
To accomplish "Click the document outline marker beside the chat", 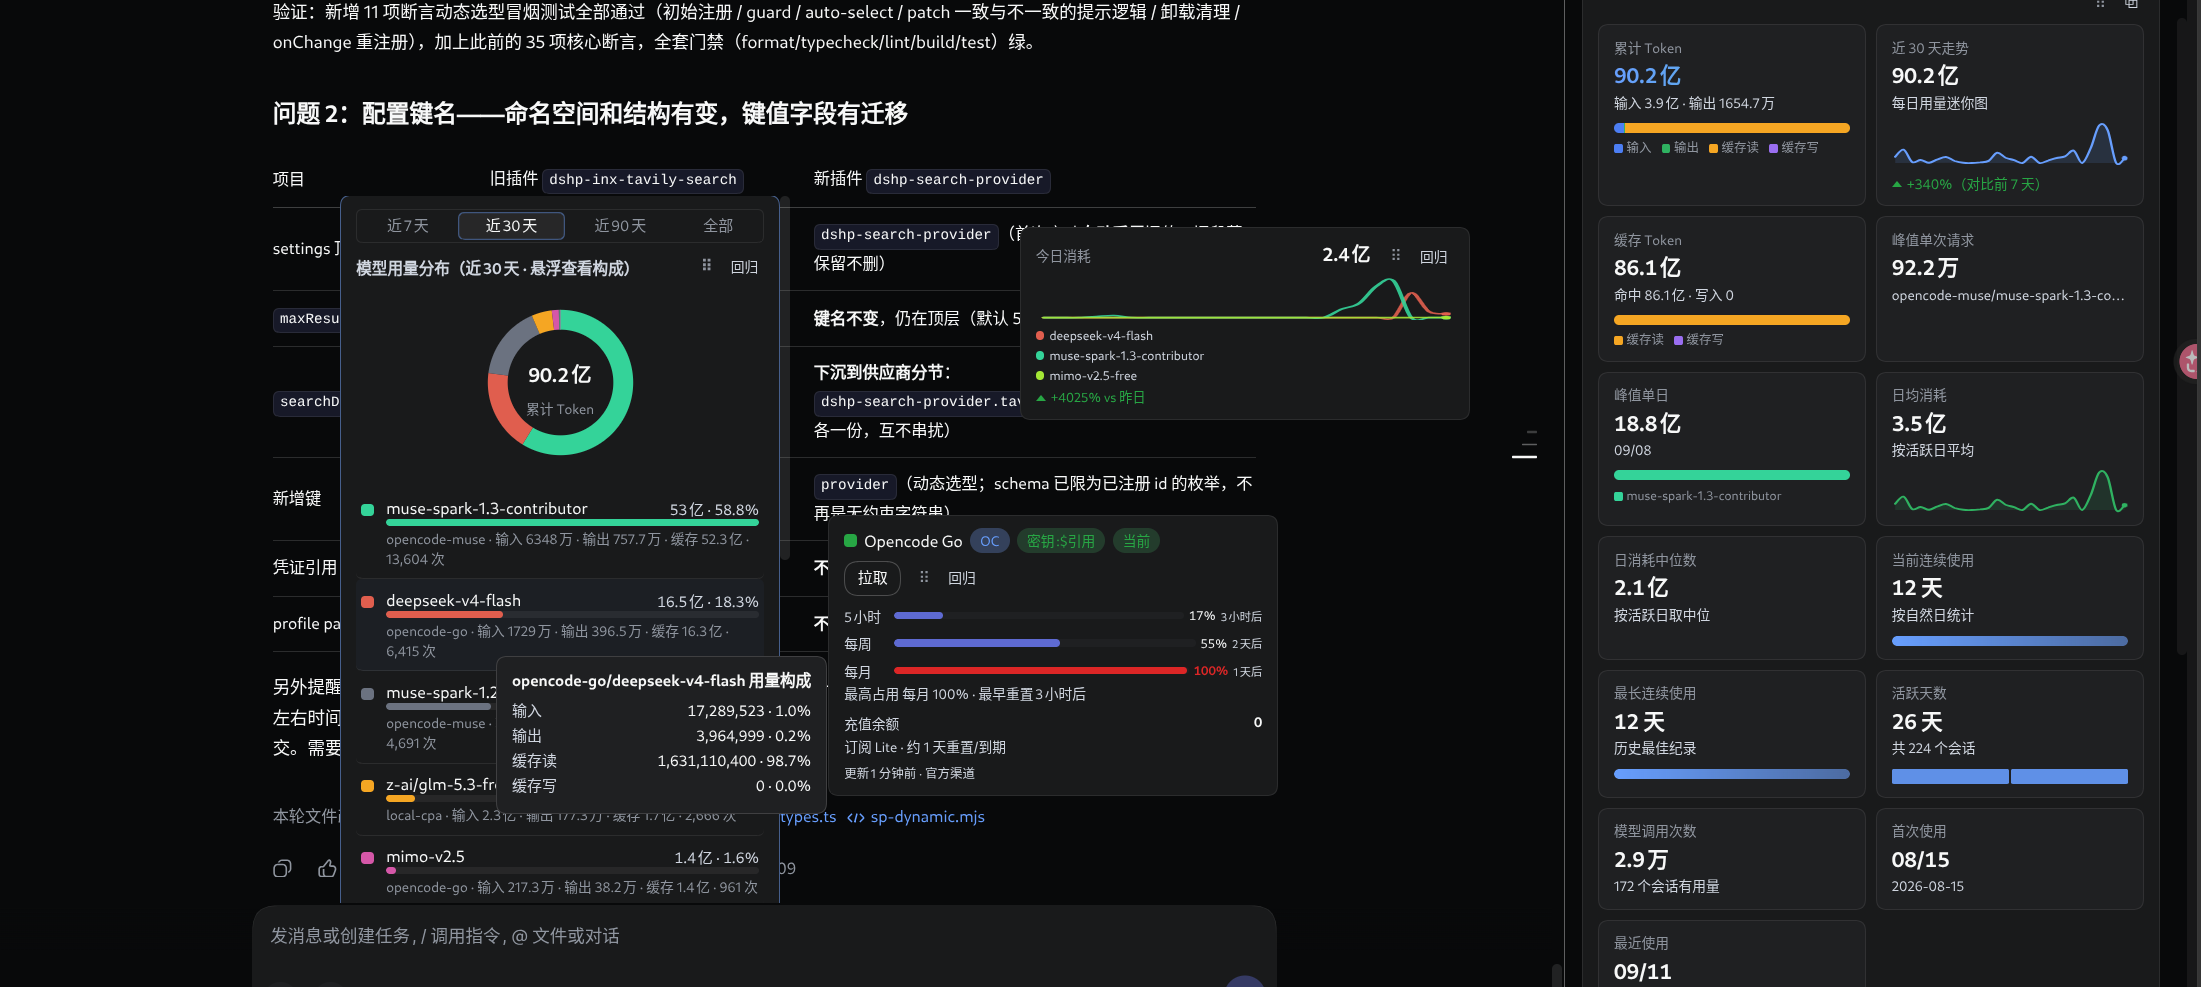I will pos(1525,445).
